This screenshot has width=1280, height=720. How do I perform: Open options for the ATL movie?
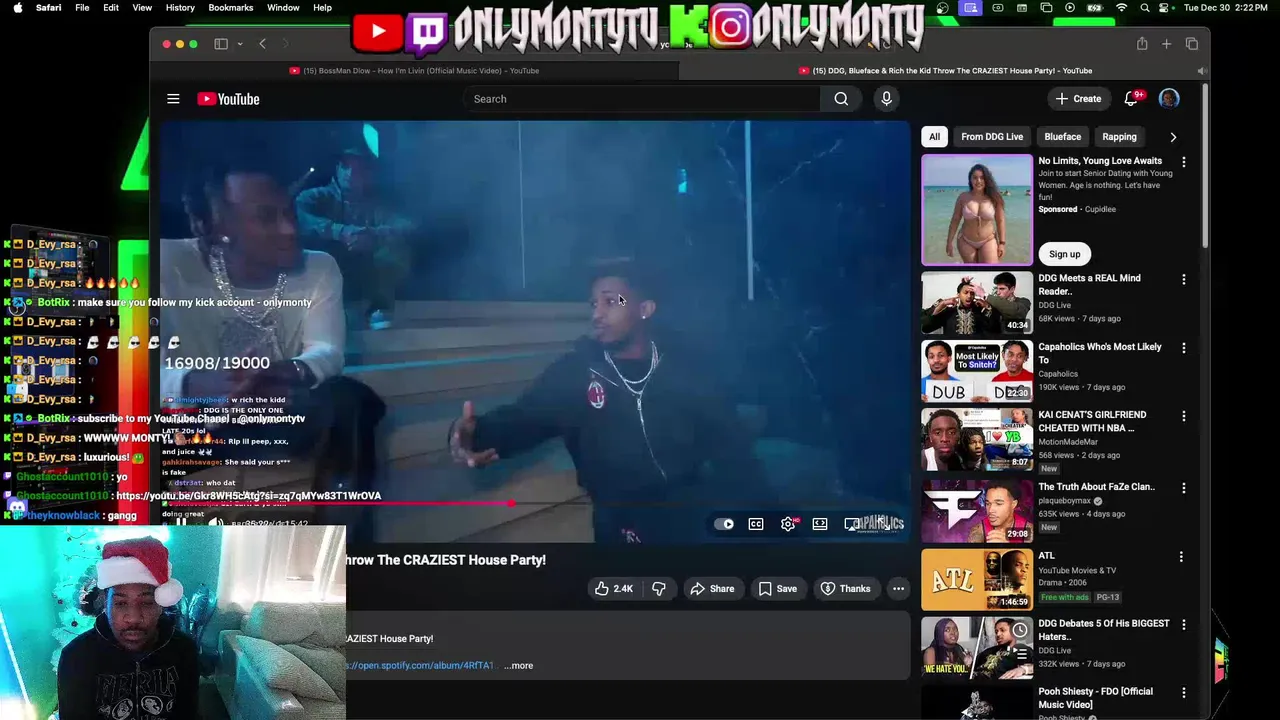tap(1181, 557)
